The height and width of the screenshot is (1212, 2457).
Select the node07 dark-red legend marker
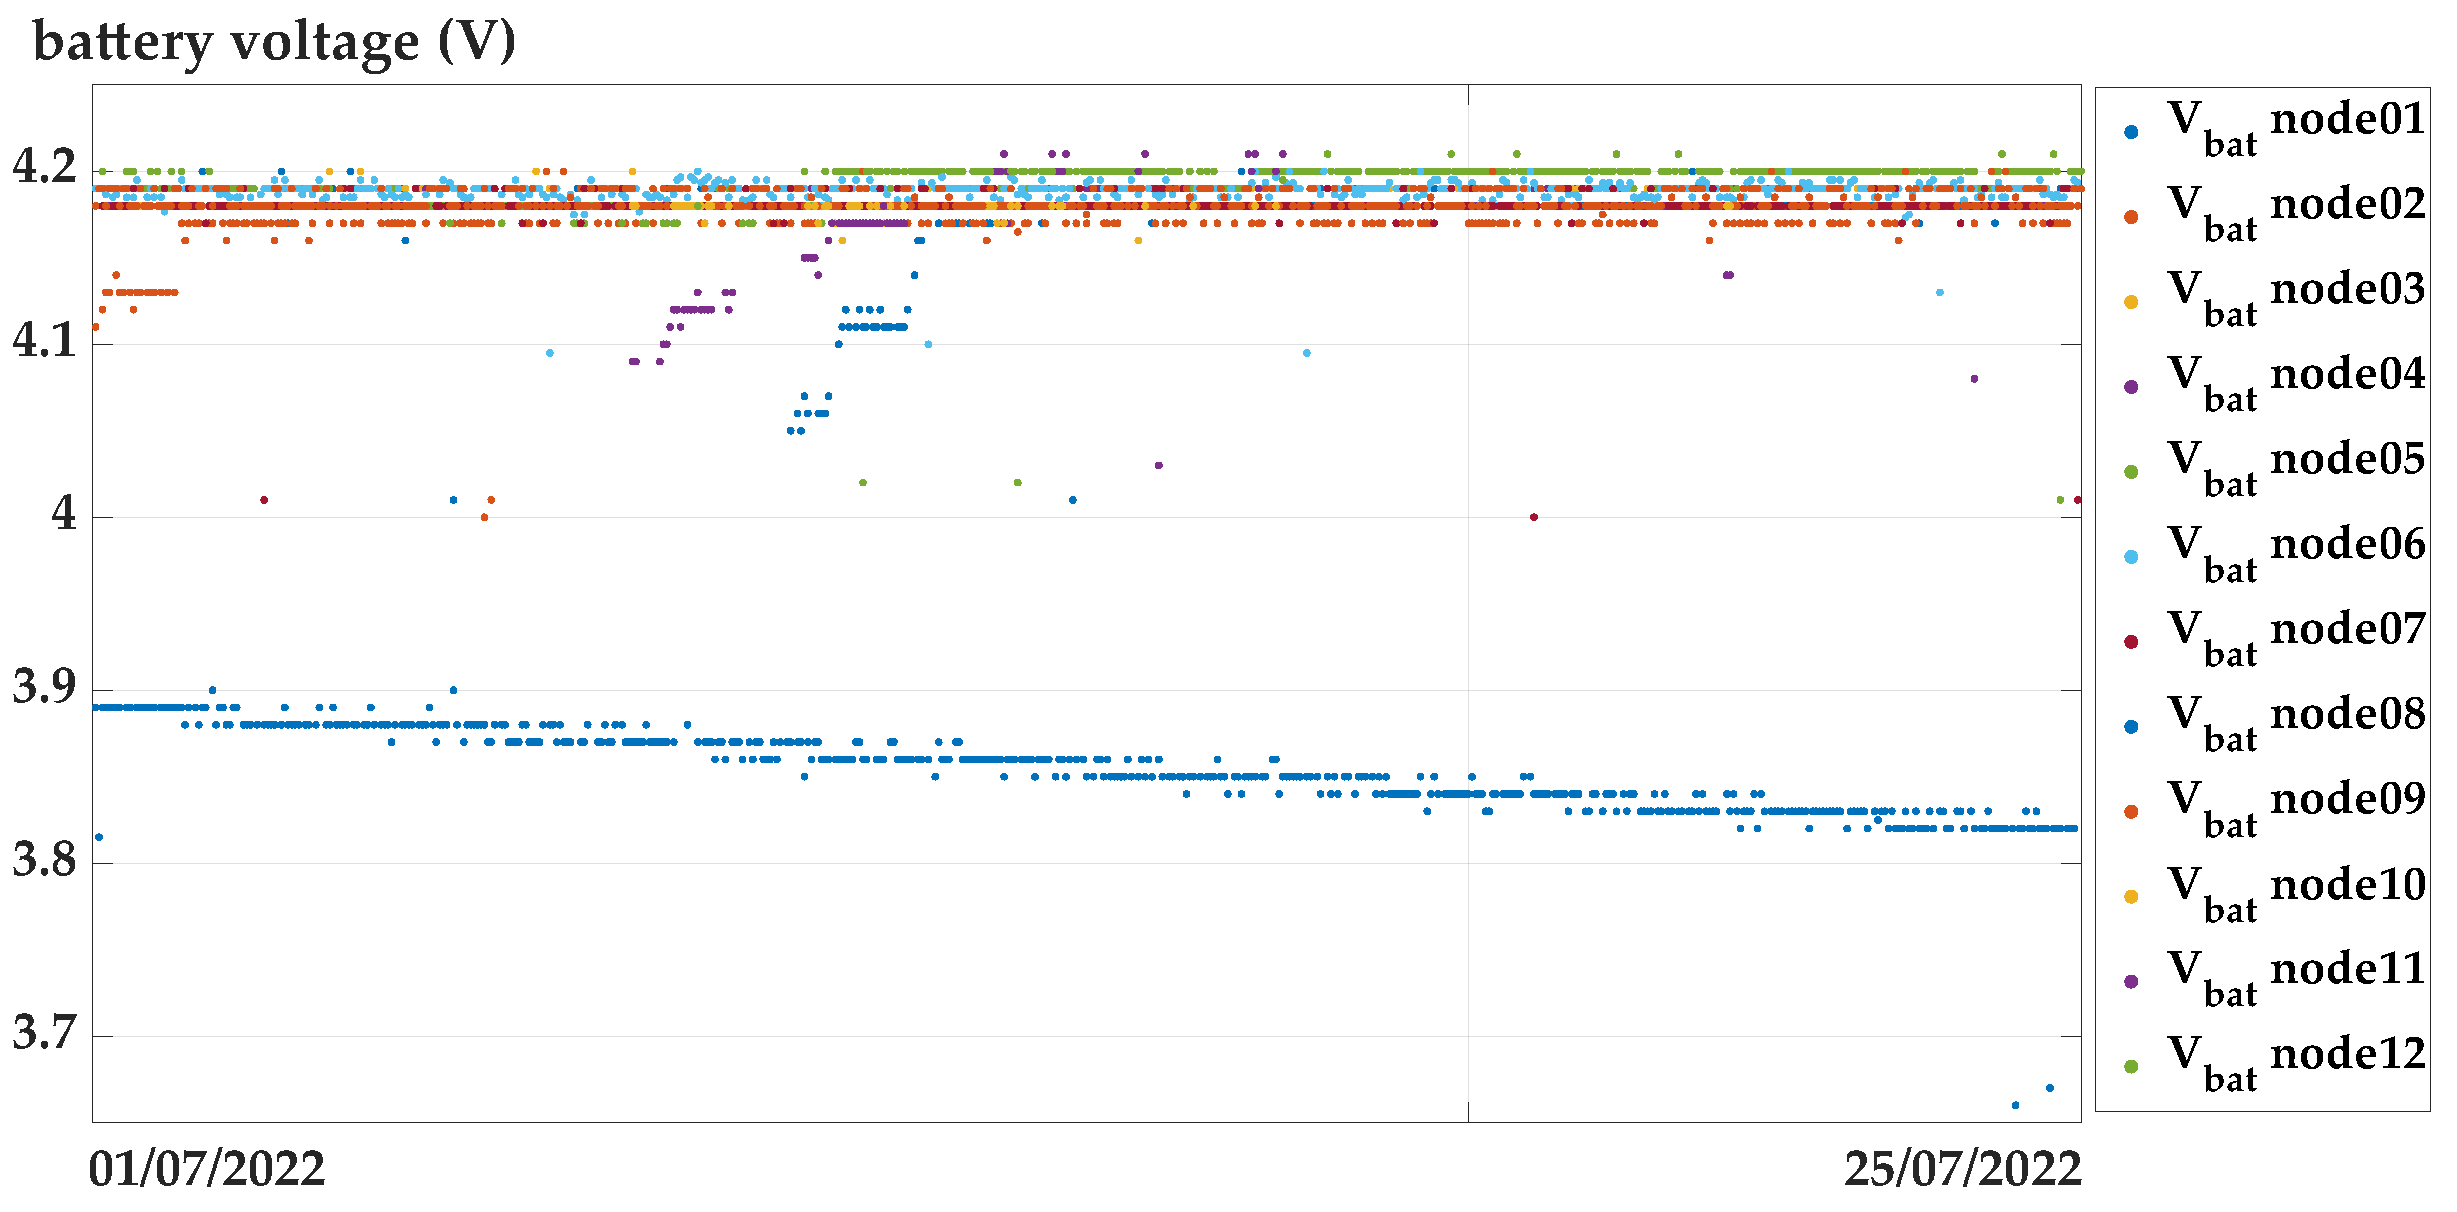click(x=2131, y=642)
